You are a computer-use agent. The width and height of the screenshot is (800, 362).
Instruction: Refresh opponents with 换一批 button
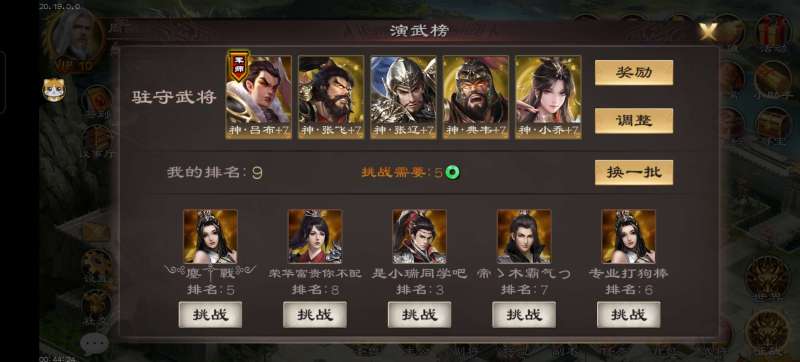coord(634,172)
